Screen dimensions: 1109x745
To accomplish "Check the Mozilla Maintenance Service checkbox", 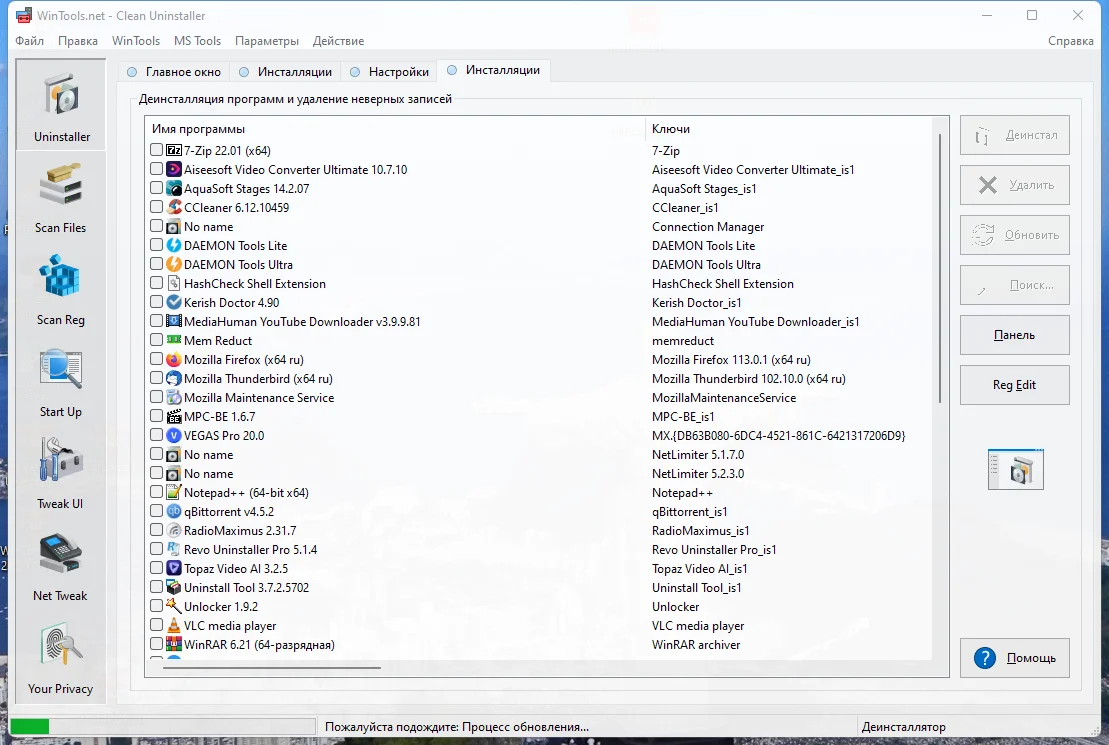I will [156, 397].
